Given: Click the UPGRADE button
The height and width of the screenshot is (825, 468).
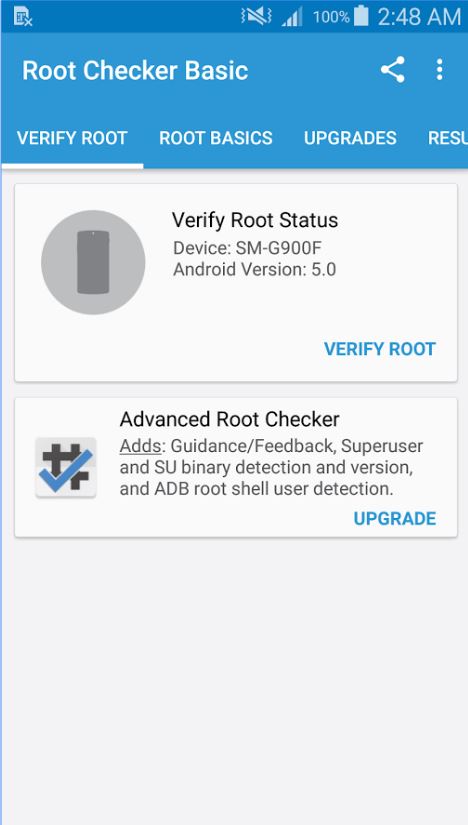Looking at the screenshot, I should point(395,518).
